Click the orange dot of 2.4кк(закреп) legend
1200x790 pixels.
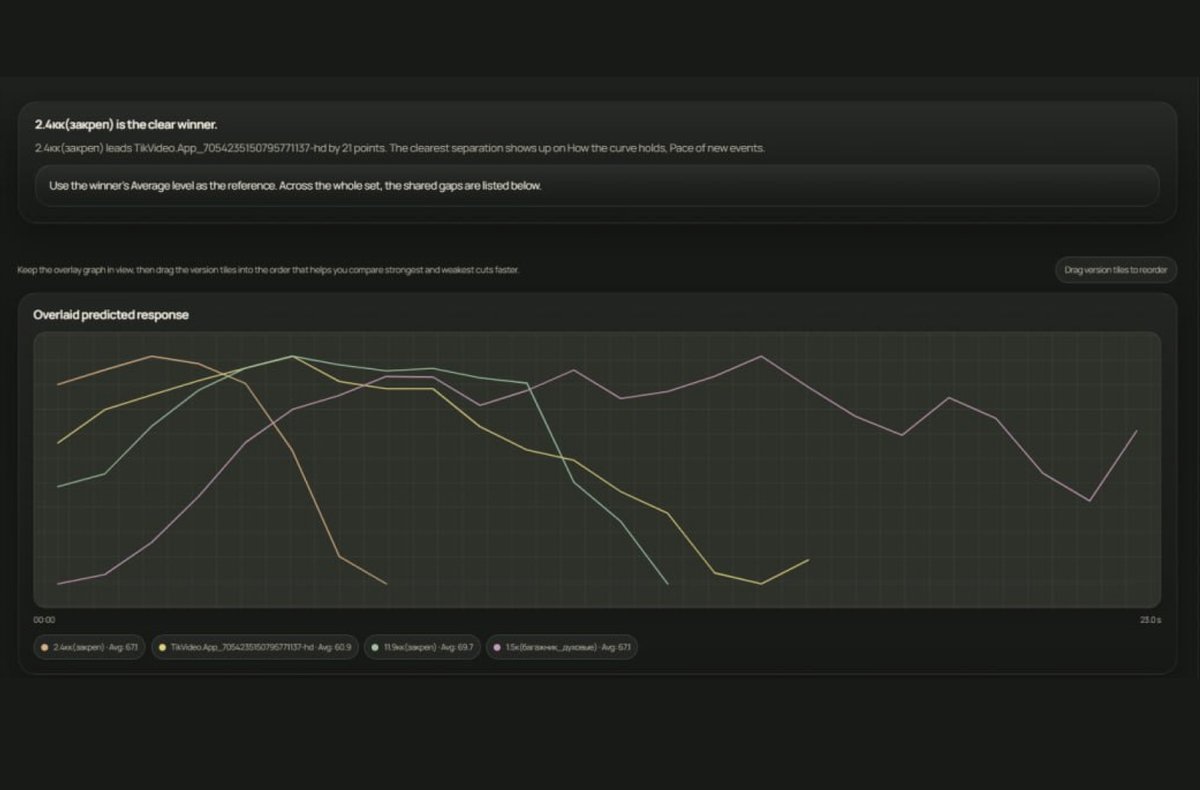(x=45, y=648)
